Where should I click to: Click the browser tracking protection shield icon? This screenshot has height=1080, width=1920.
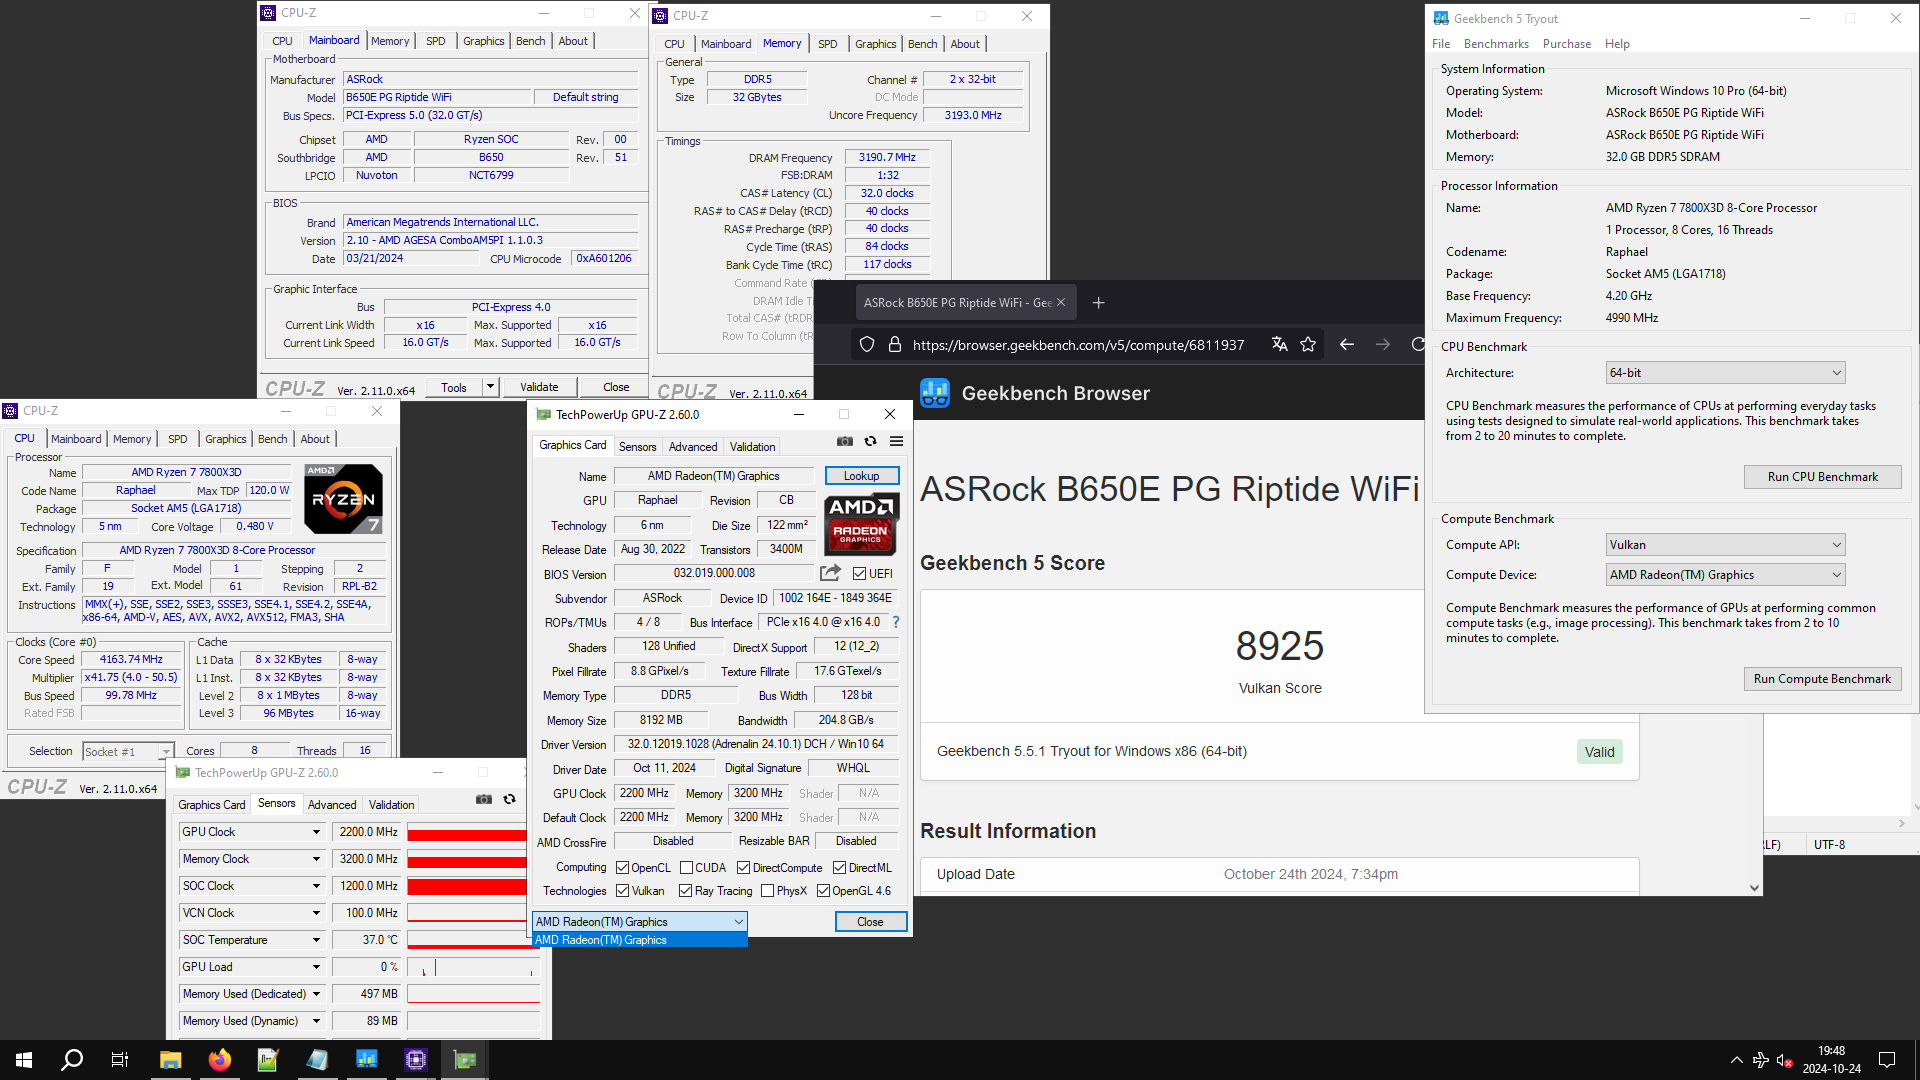click(x=867, y=344)
